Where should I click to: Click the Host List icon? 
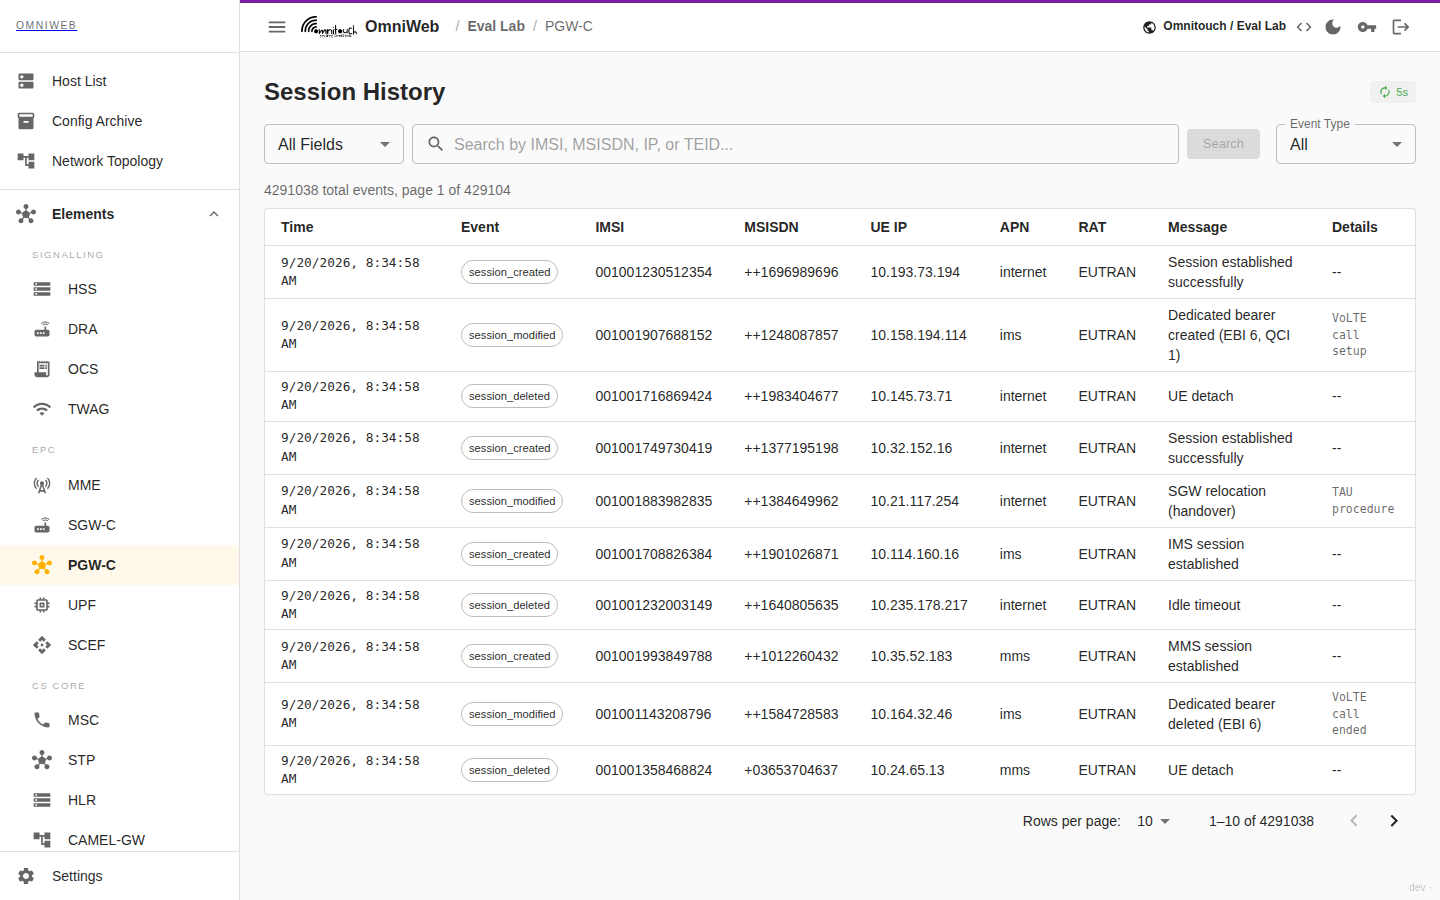coord(26,81)
